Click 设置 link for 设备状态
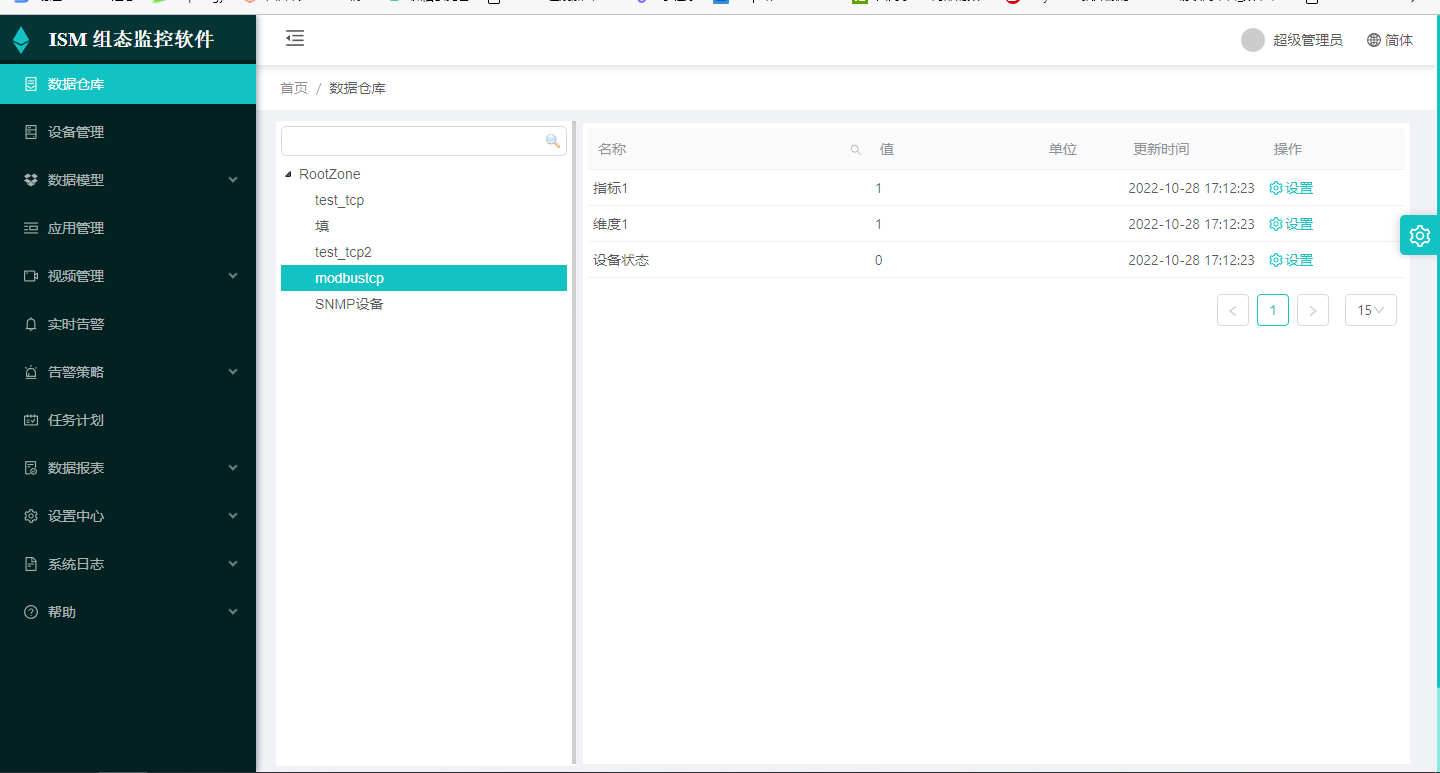 1299,260
